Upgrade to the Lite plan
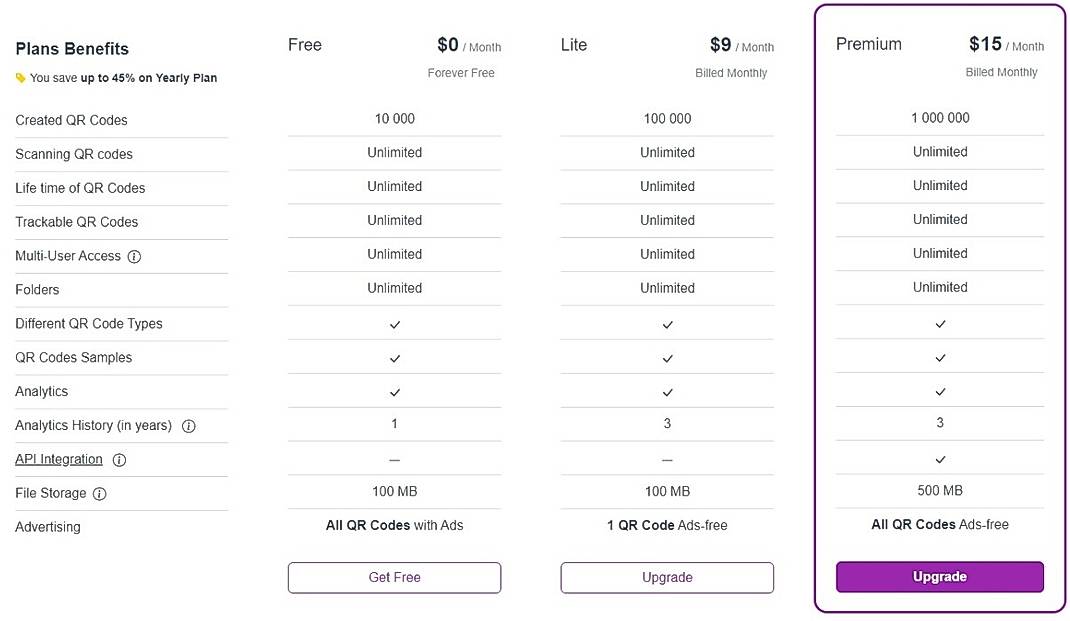The image size is (1070, 621). (x=667, y=577)
